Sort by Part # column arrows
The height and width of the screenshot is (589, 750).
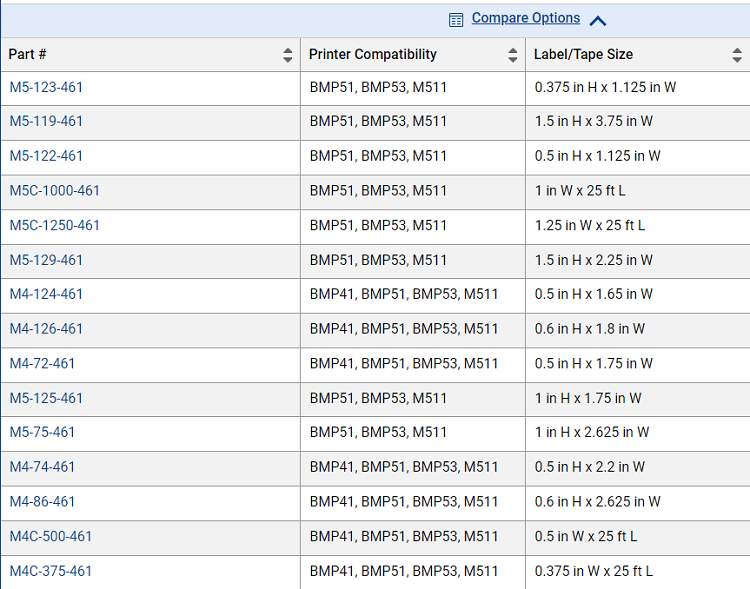(287, 55)
